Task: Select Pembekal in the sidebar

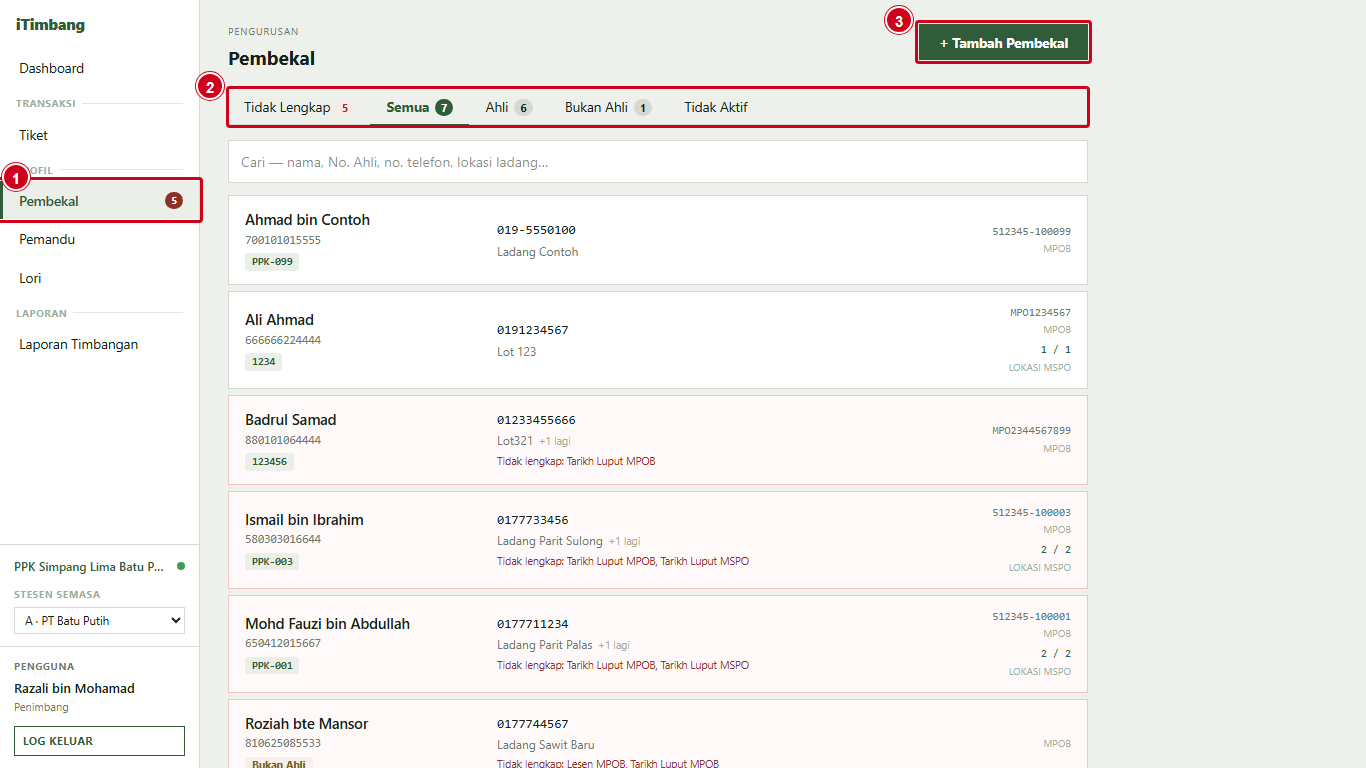Action: (x=100, y=201)
